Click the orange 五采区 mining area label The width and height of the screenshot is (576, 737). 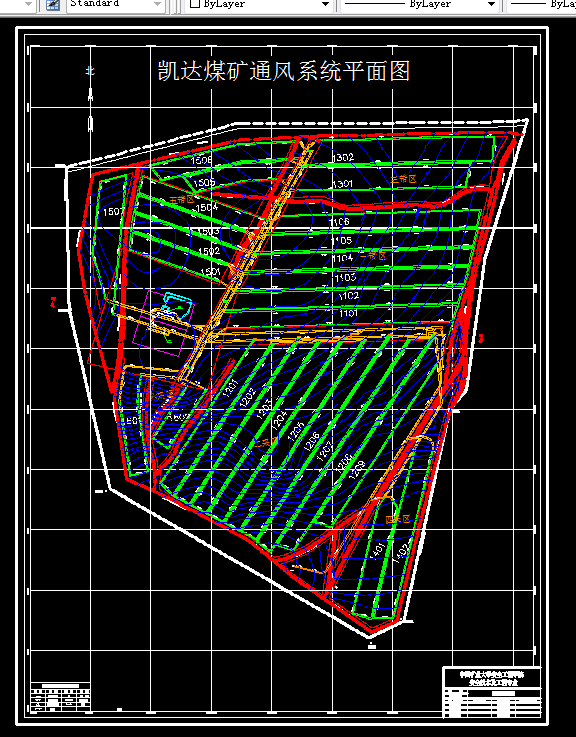tap(182, 199)
